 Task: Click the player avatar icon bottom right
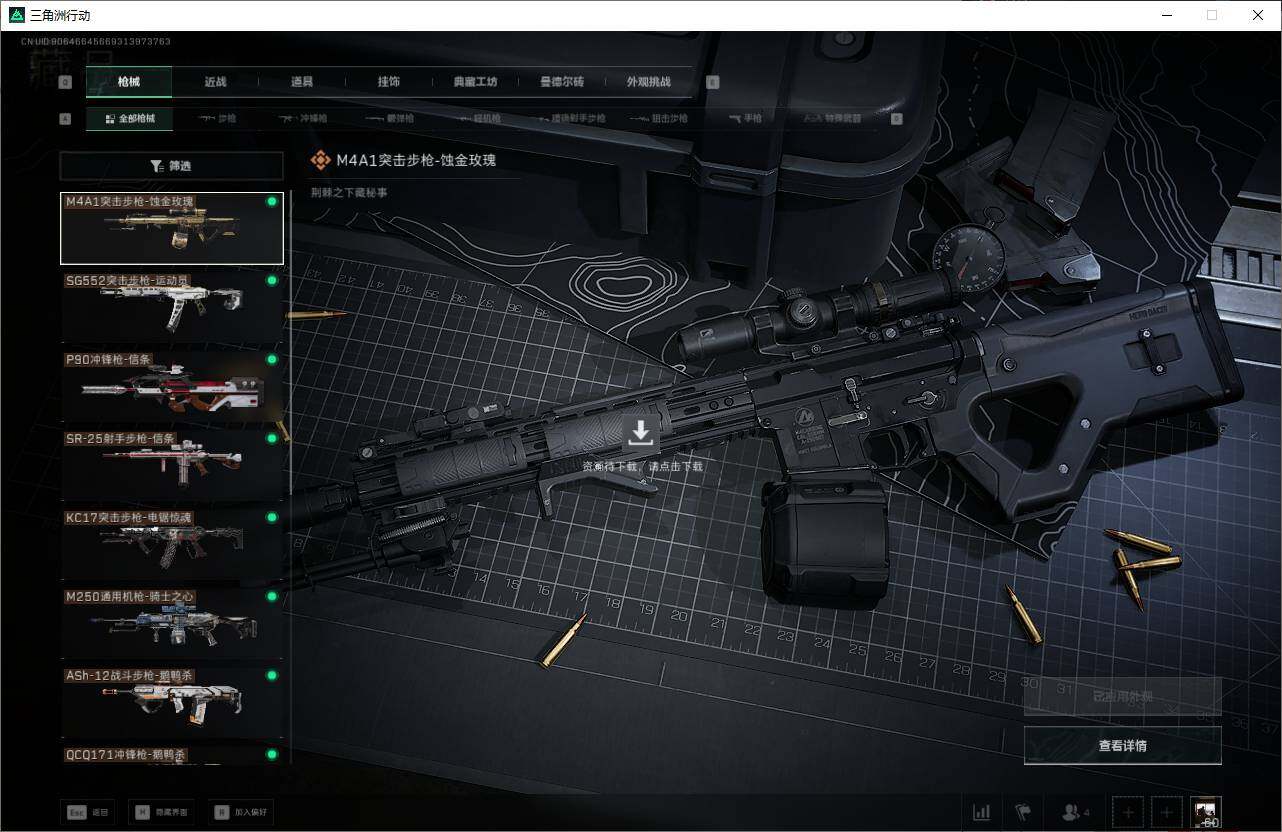[x=1206, y=812]
